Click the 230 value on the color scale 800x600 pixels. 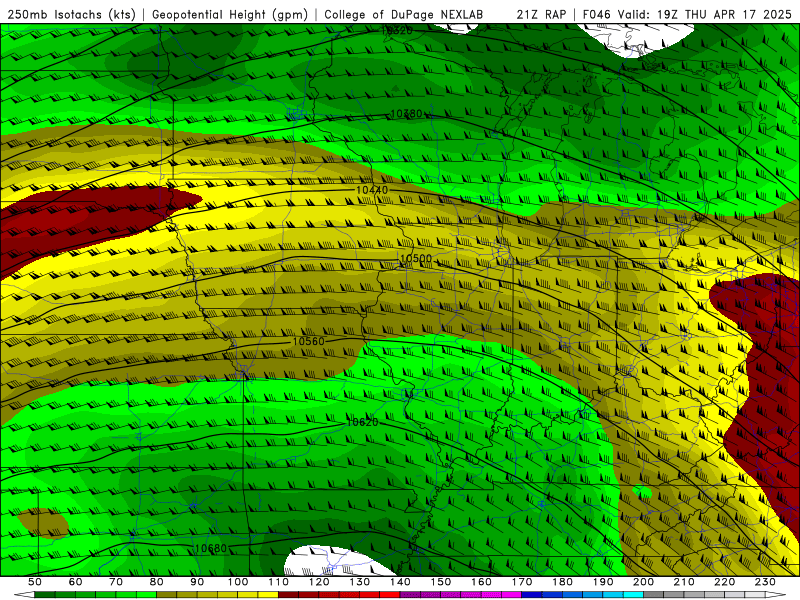[x=765, y=582]
